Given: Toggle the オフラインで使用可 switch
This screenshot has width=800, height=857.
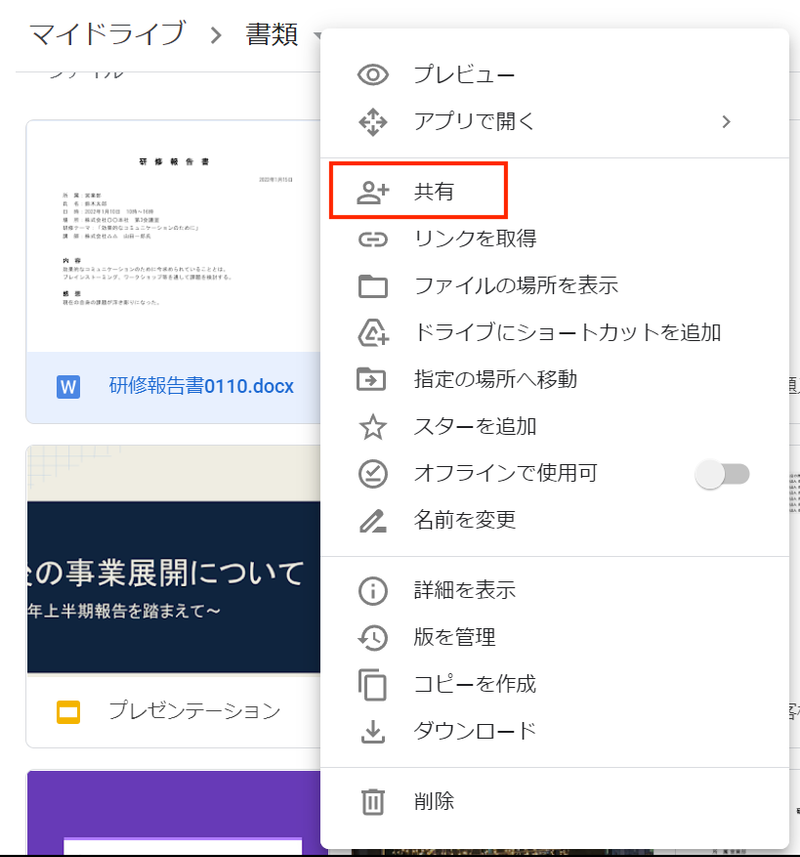Looking at the screenshot, I should [722, 474].
